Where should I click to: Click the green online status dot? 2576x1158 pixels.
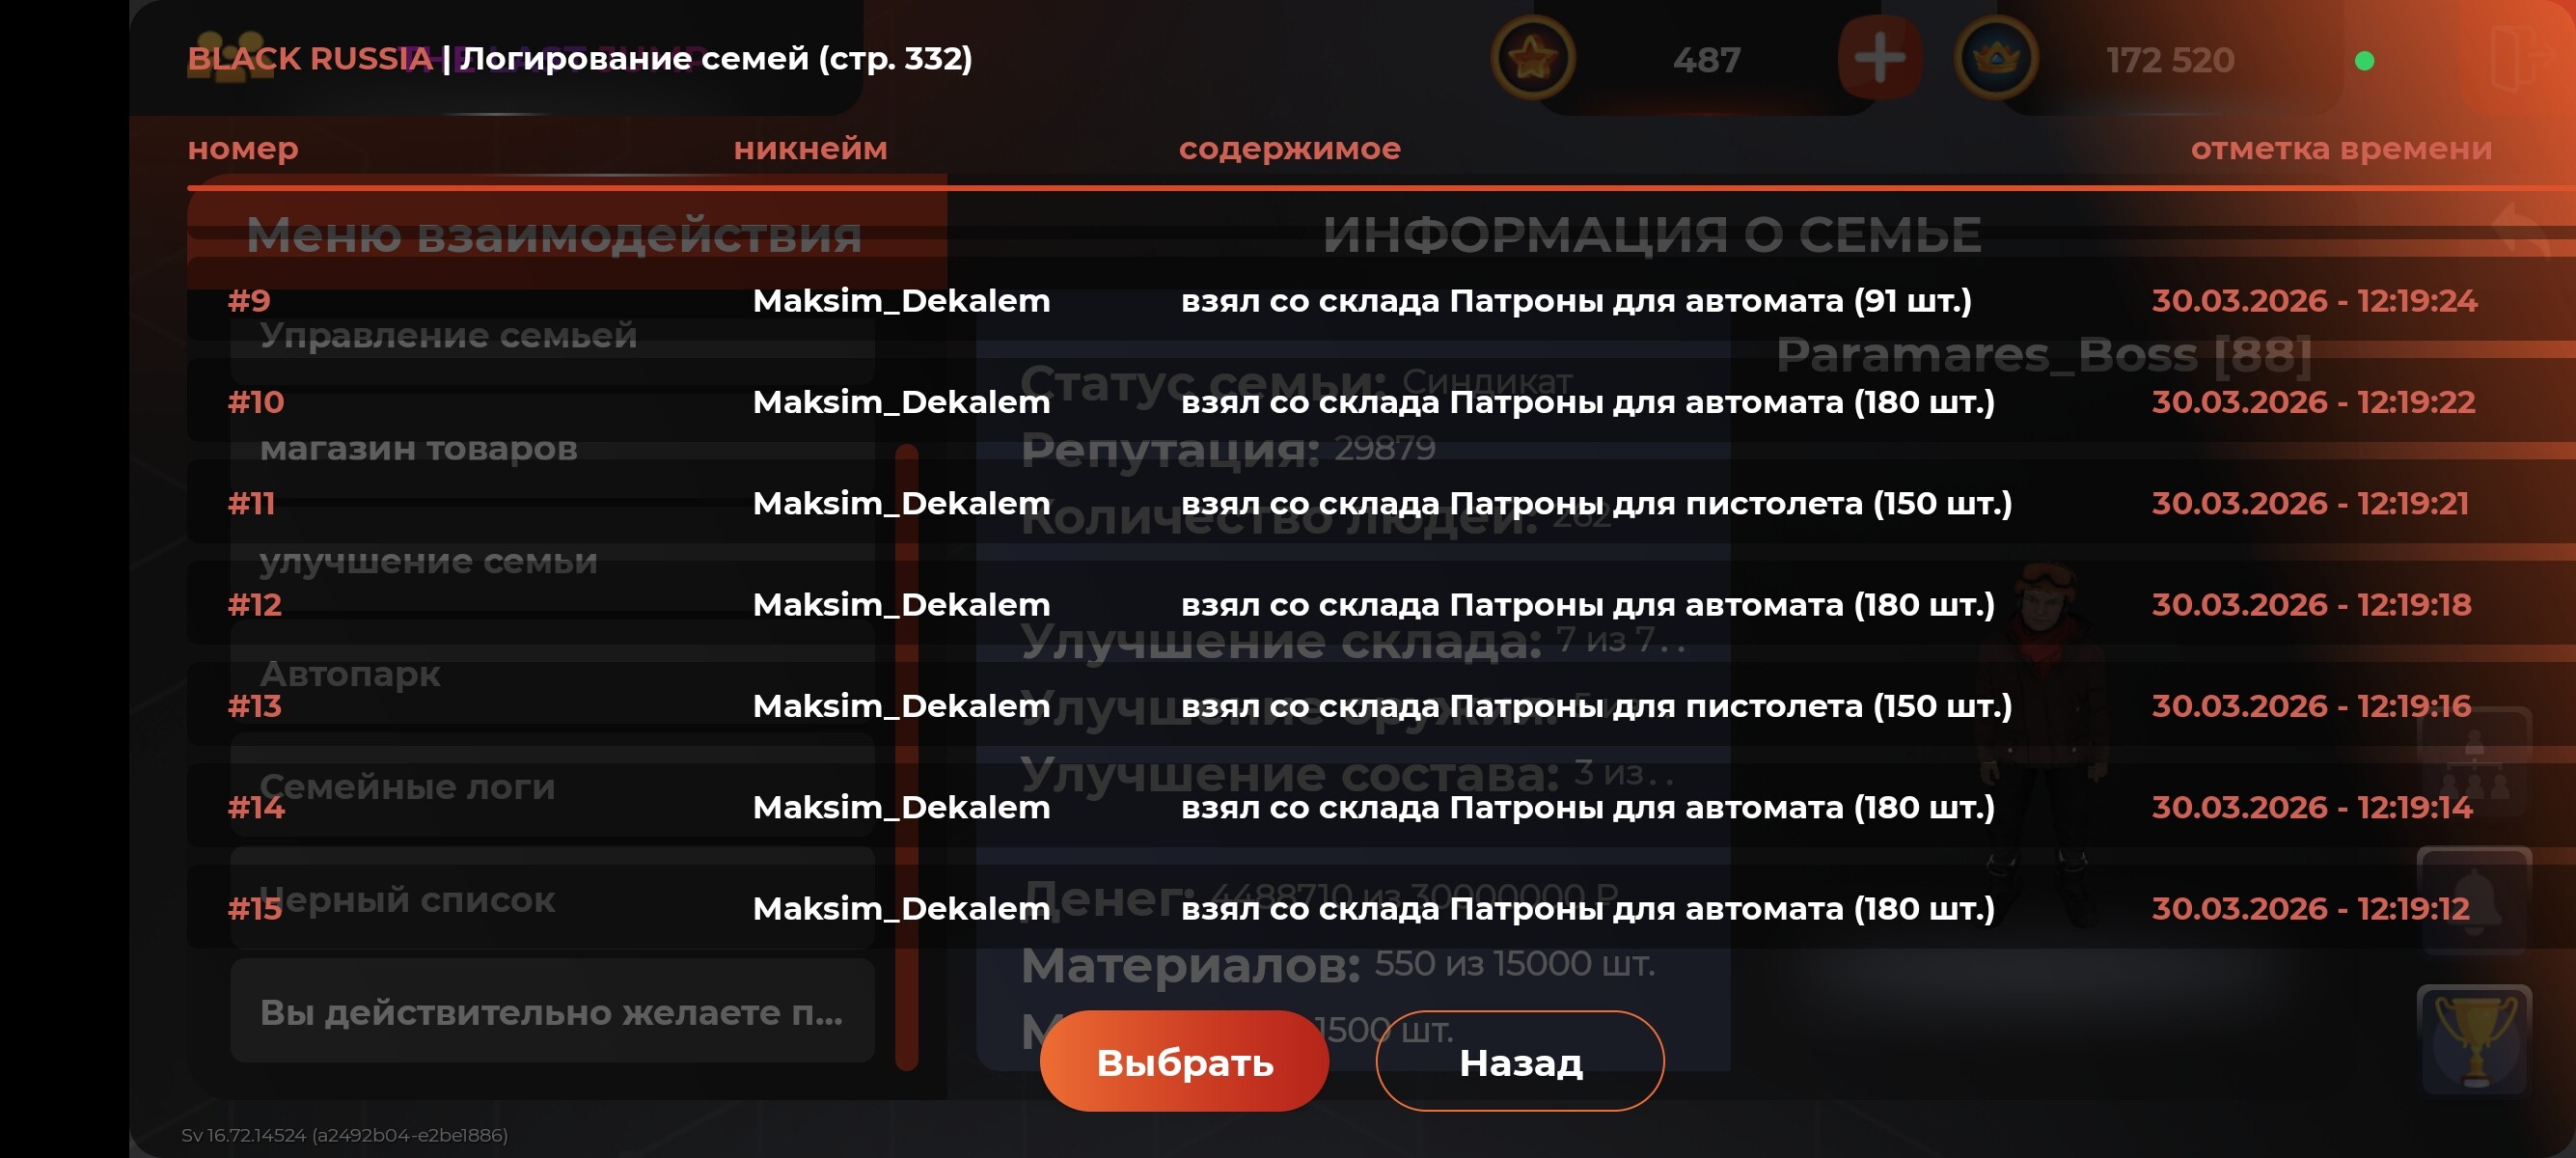tap(2364, 61)
